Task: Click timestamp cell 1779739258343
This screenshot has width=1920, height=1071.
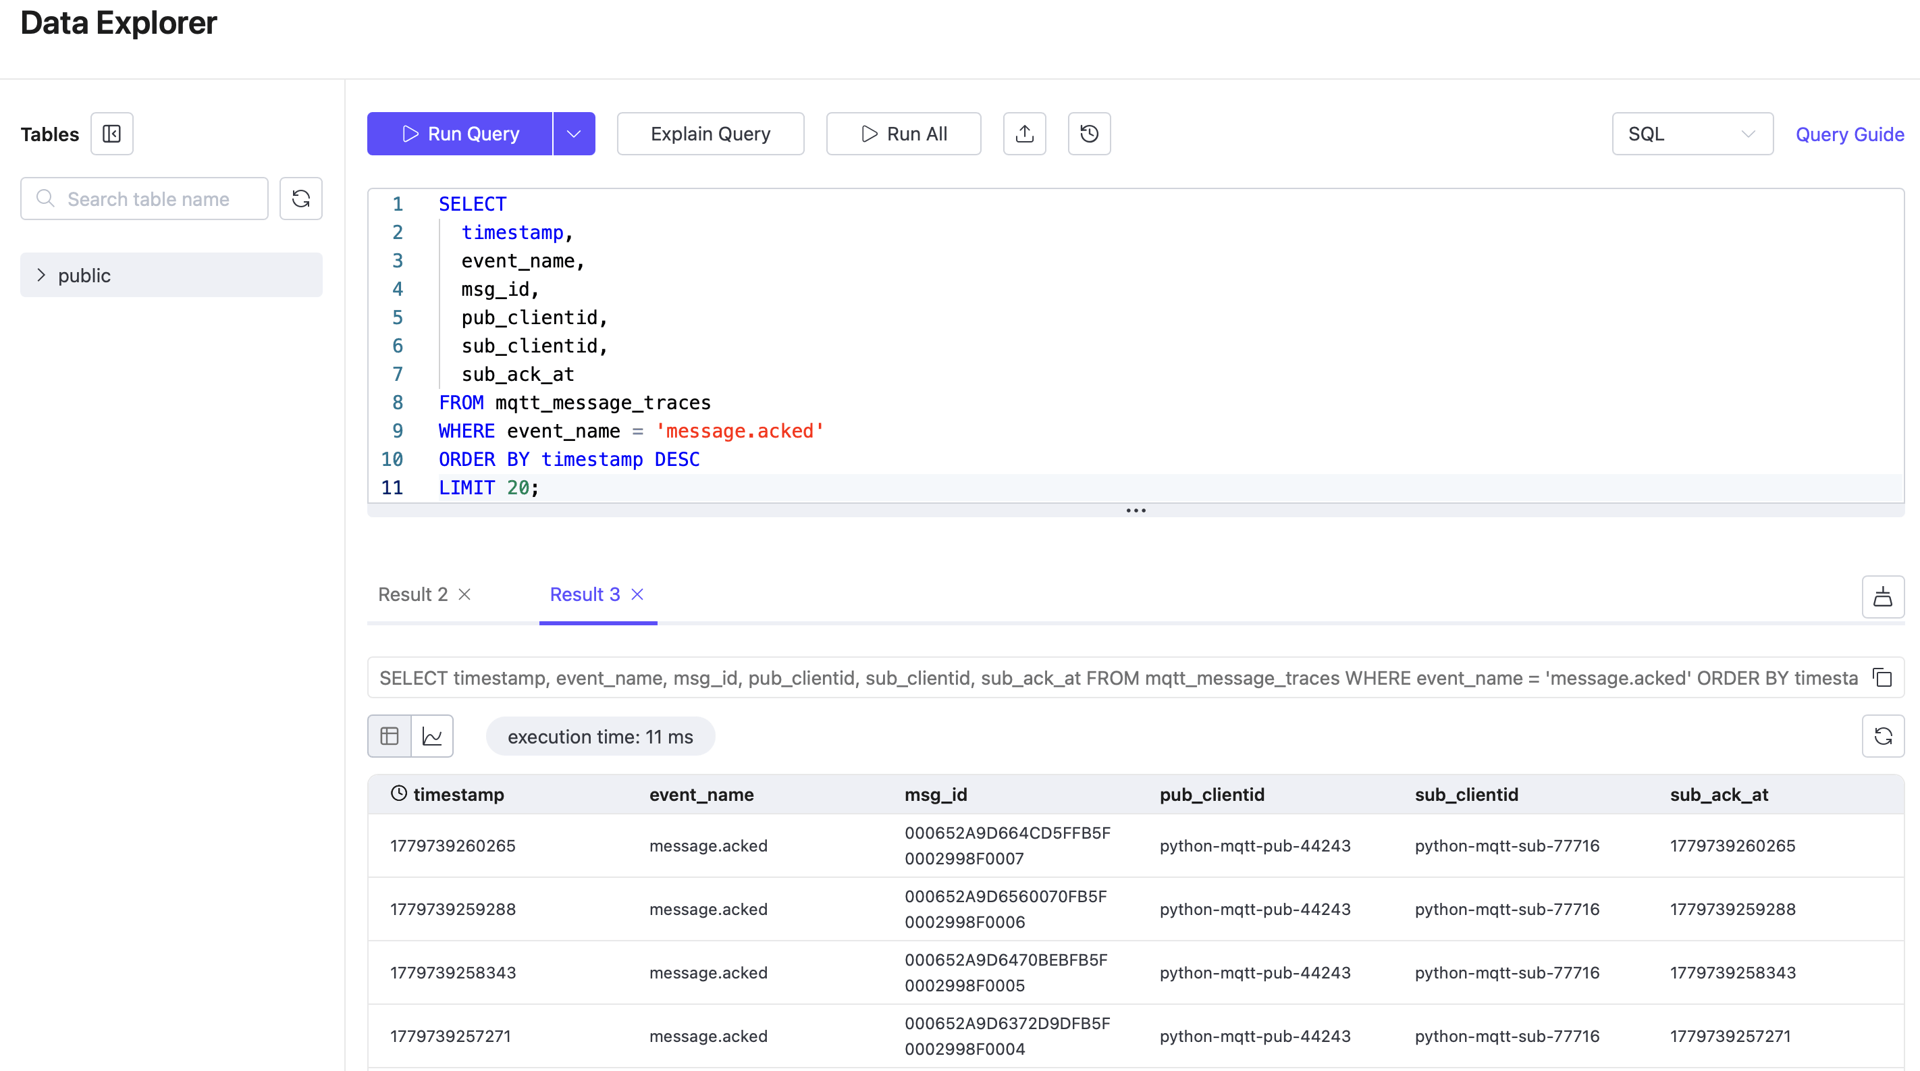Action: [453, 973]
